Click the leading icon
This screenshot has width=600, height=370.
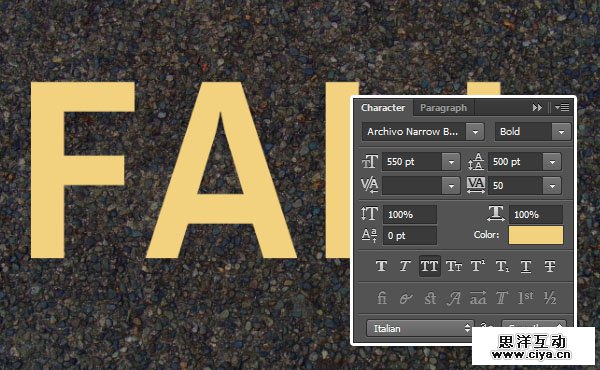(x=476, y=161)
